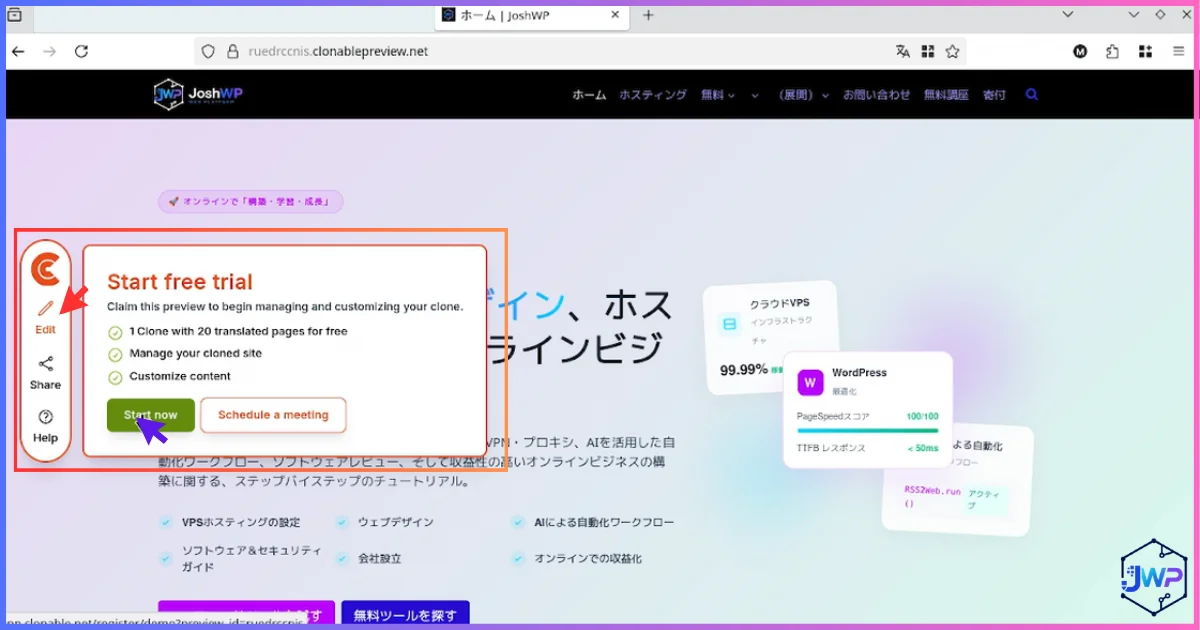Click the Start free trial heading
Image resolution: width=1200 pixels, height=630 pixels.
pyautogui.click(x=180, y=282)
